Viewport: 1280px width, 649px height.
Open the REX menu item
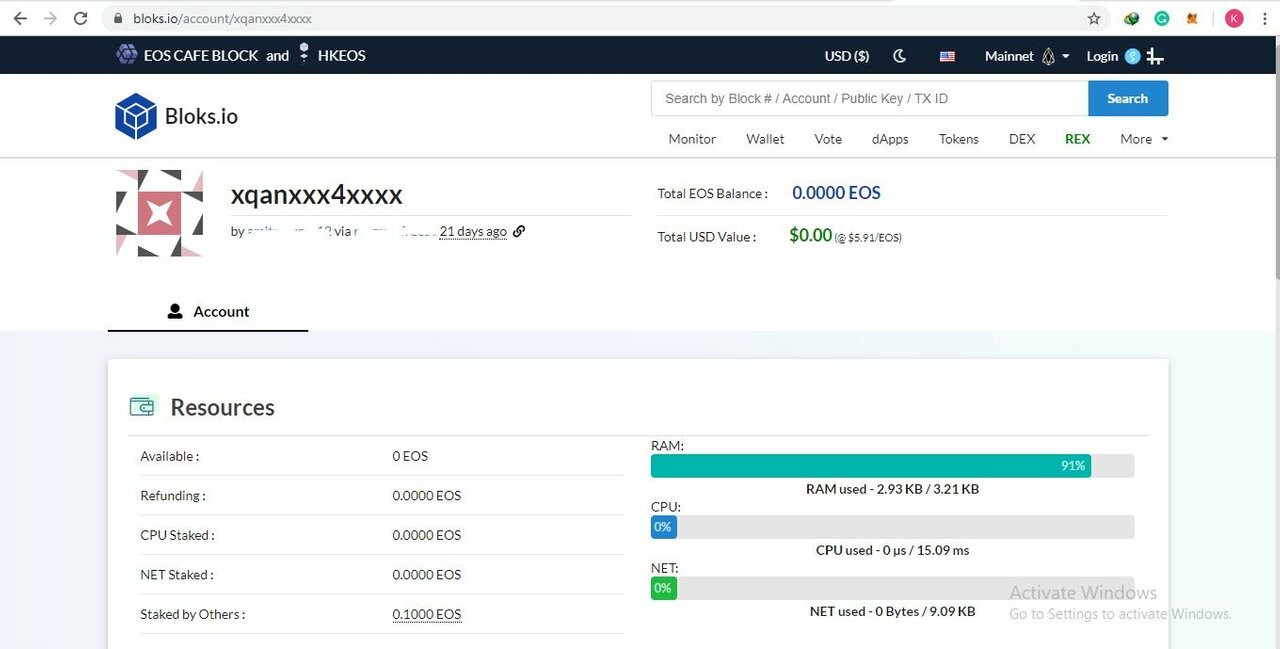(1077, 139)
